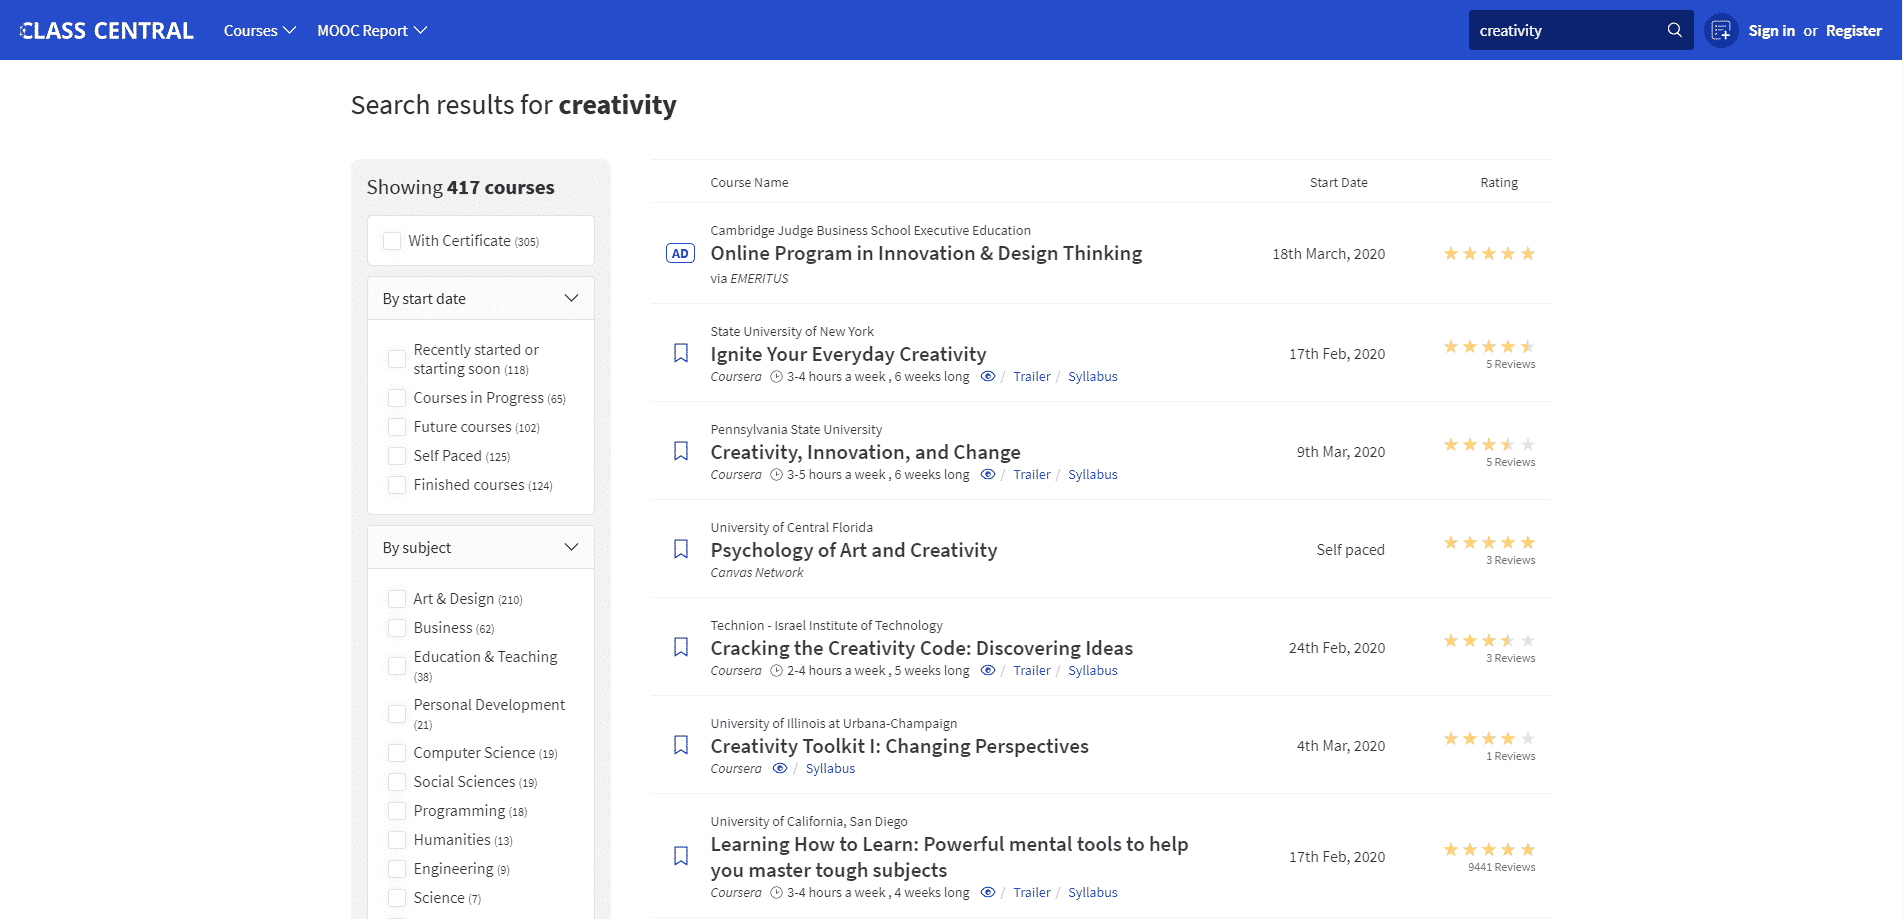The width and height of the screenshot is (1903, 919).
Task: Click eye icon for Cracking the Creativity Code
Action: click(x=988, y=671)
